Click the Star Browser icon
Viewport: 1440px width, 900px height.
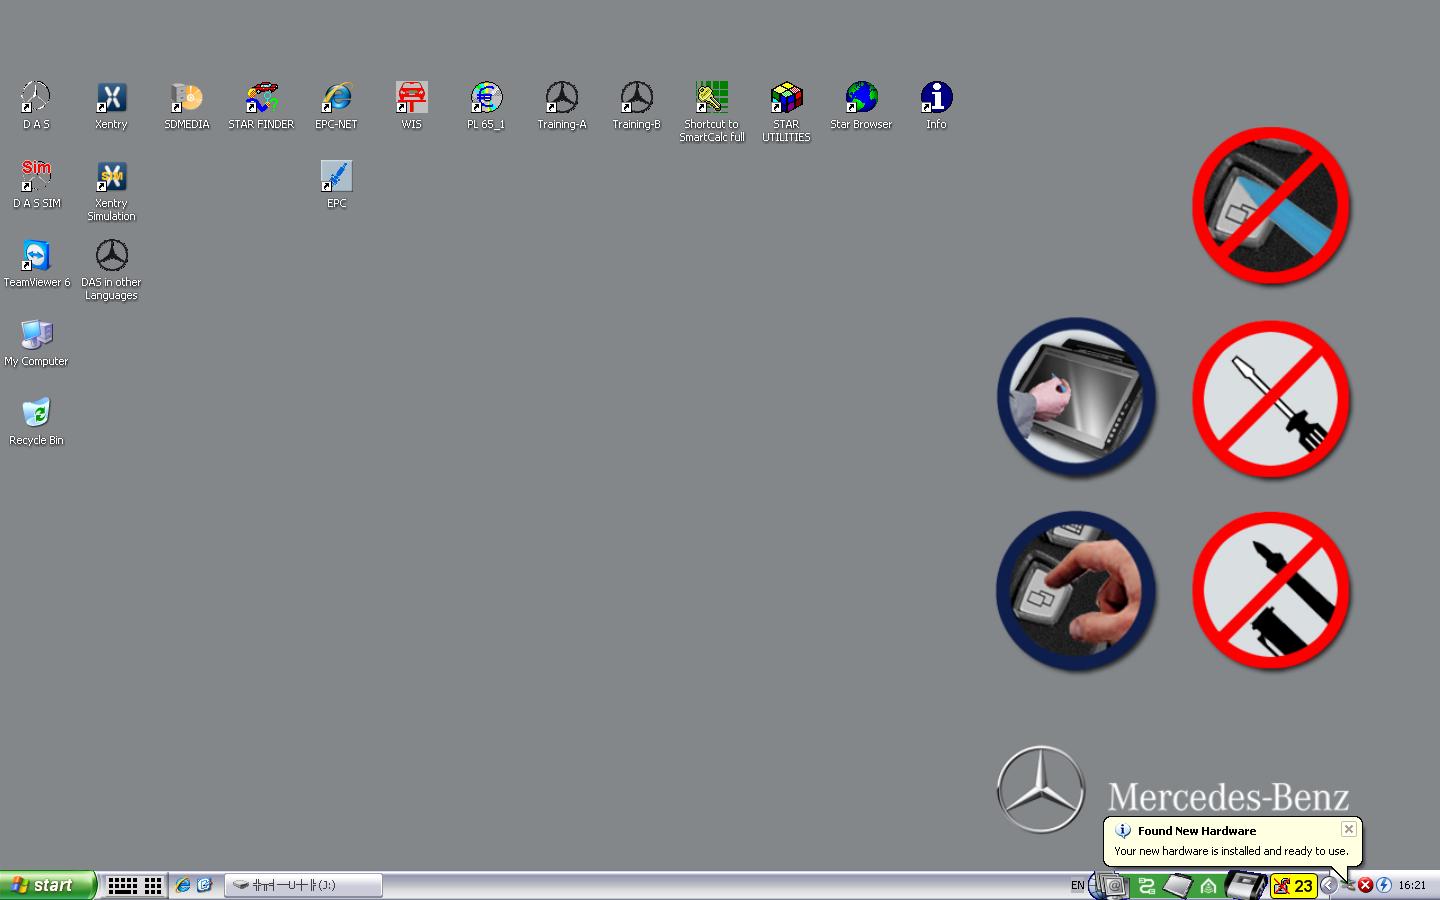(860, 99)
